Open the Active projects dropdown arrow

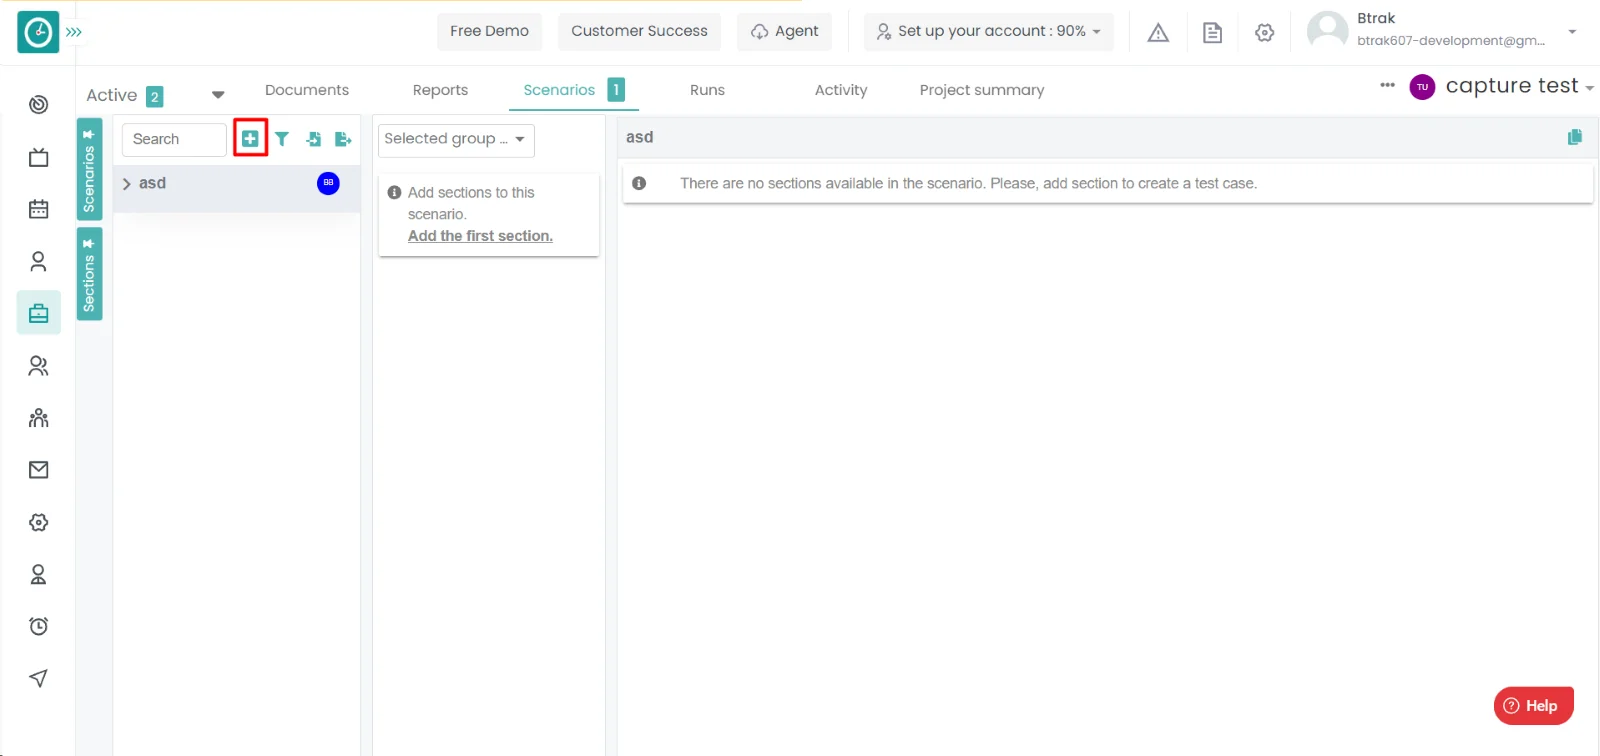(218, 95)
